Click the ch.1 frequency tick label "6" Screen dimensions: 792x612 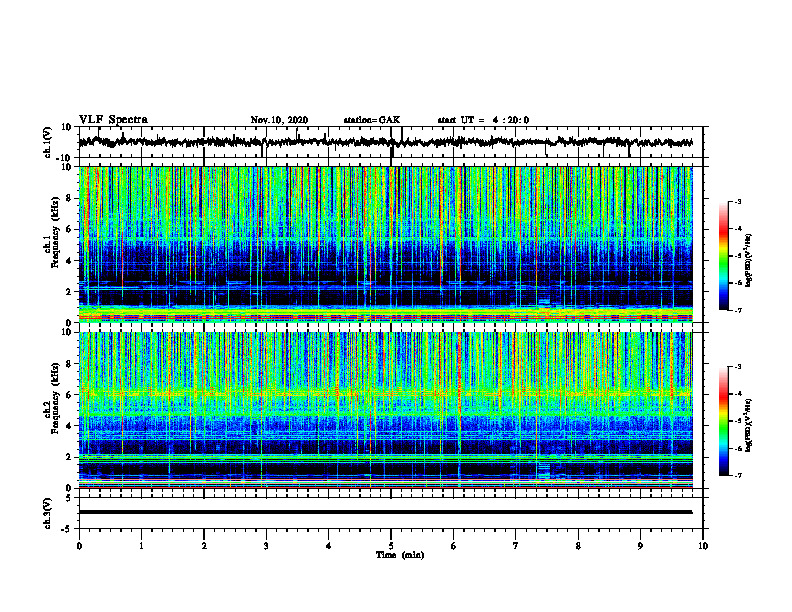click(x=69, y=229)
